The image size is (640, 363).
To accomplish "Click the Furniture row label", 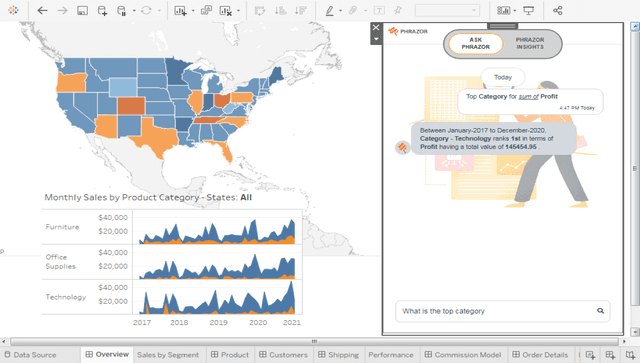I will (x=62, y=227).
